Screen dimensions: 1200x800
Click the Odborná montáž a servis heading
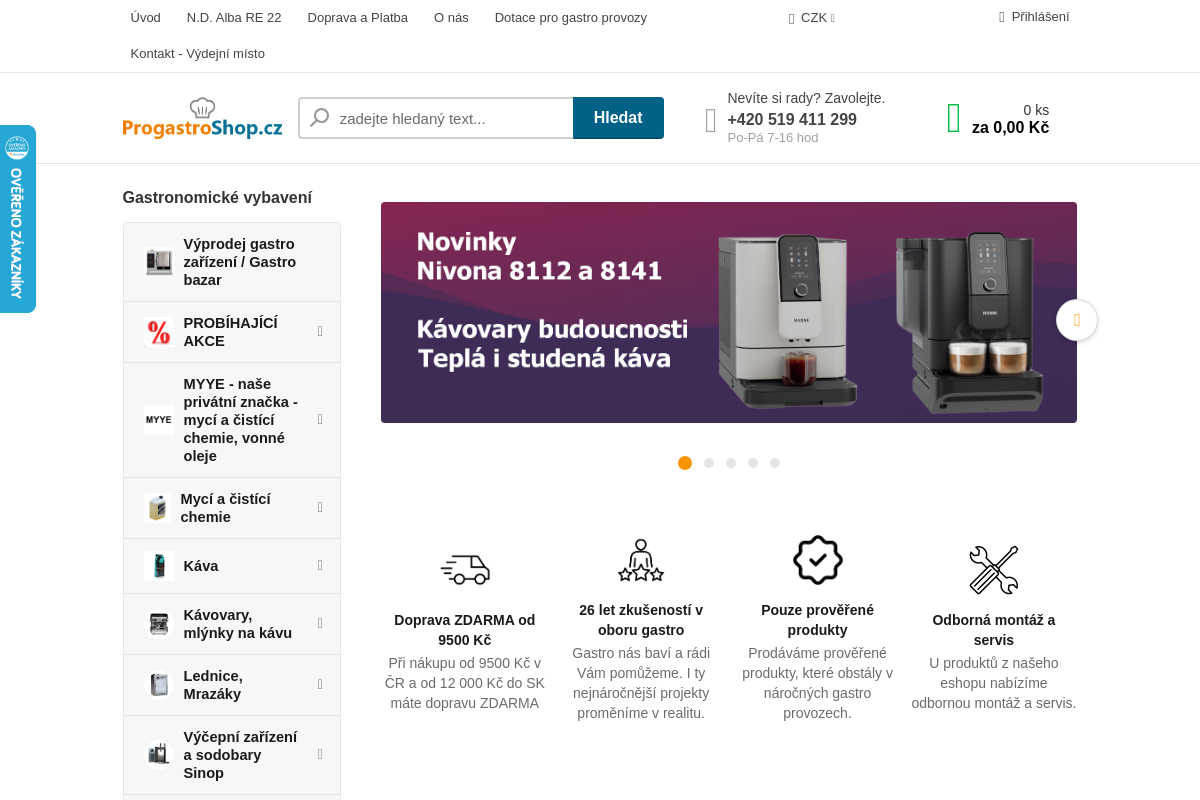pos(994,630)
